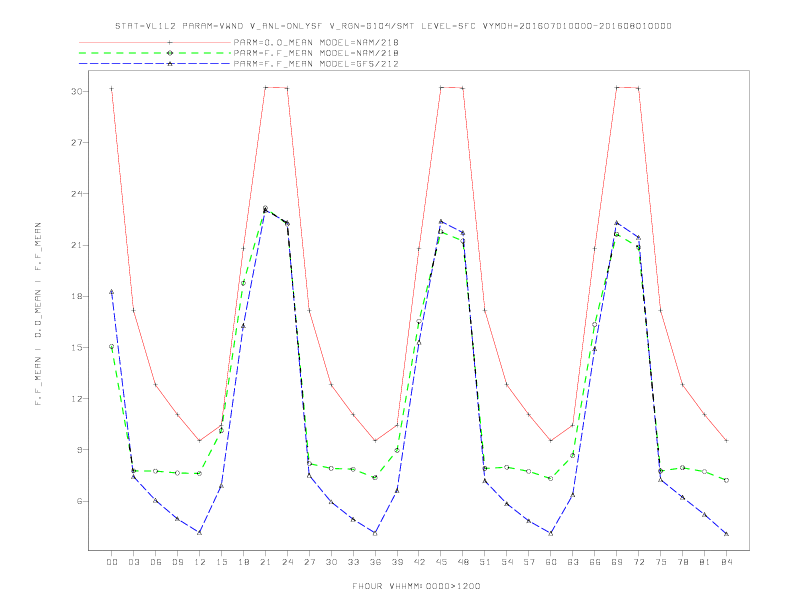Click y-axis tick label 24
The height and width of the screenshot is (612, 792).
point(77,194)
